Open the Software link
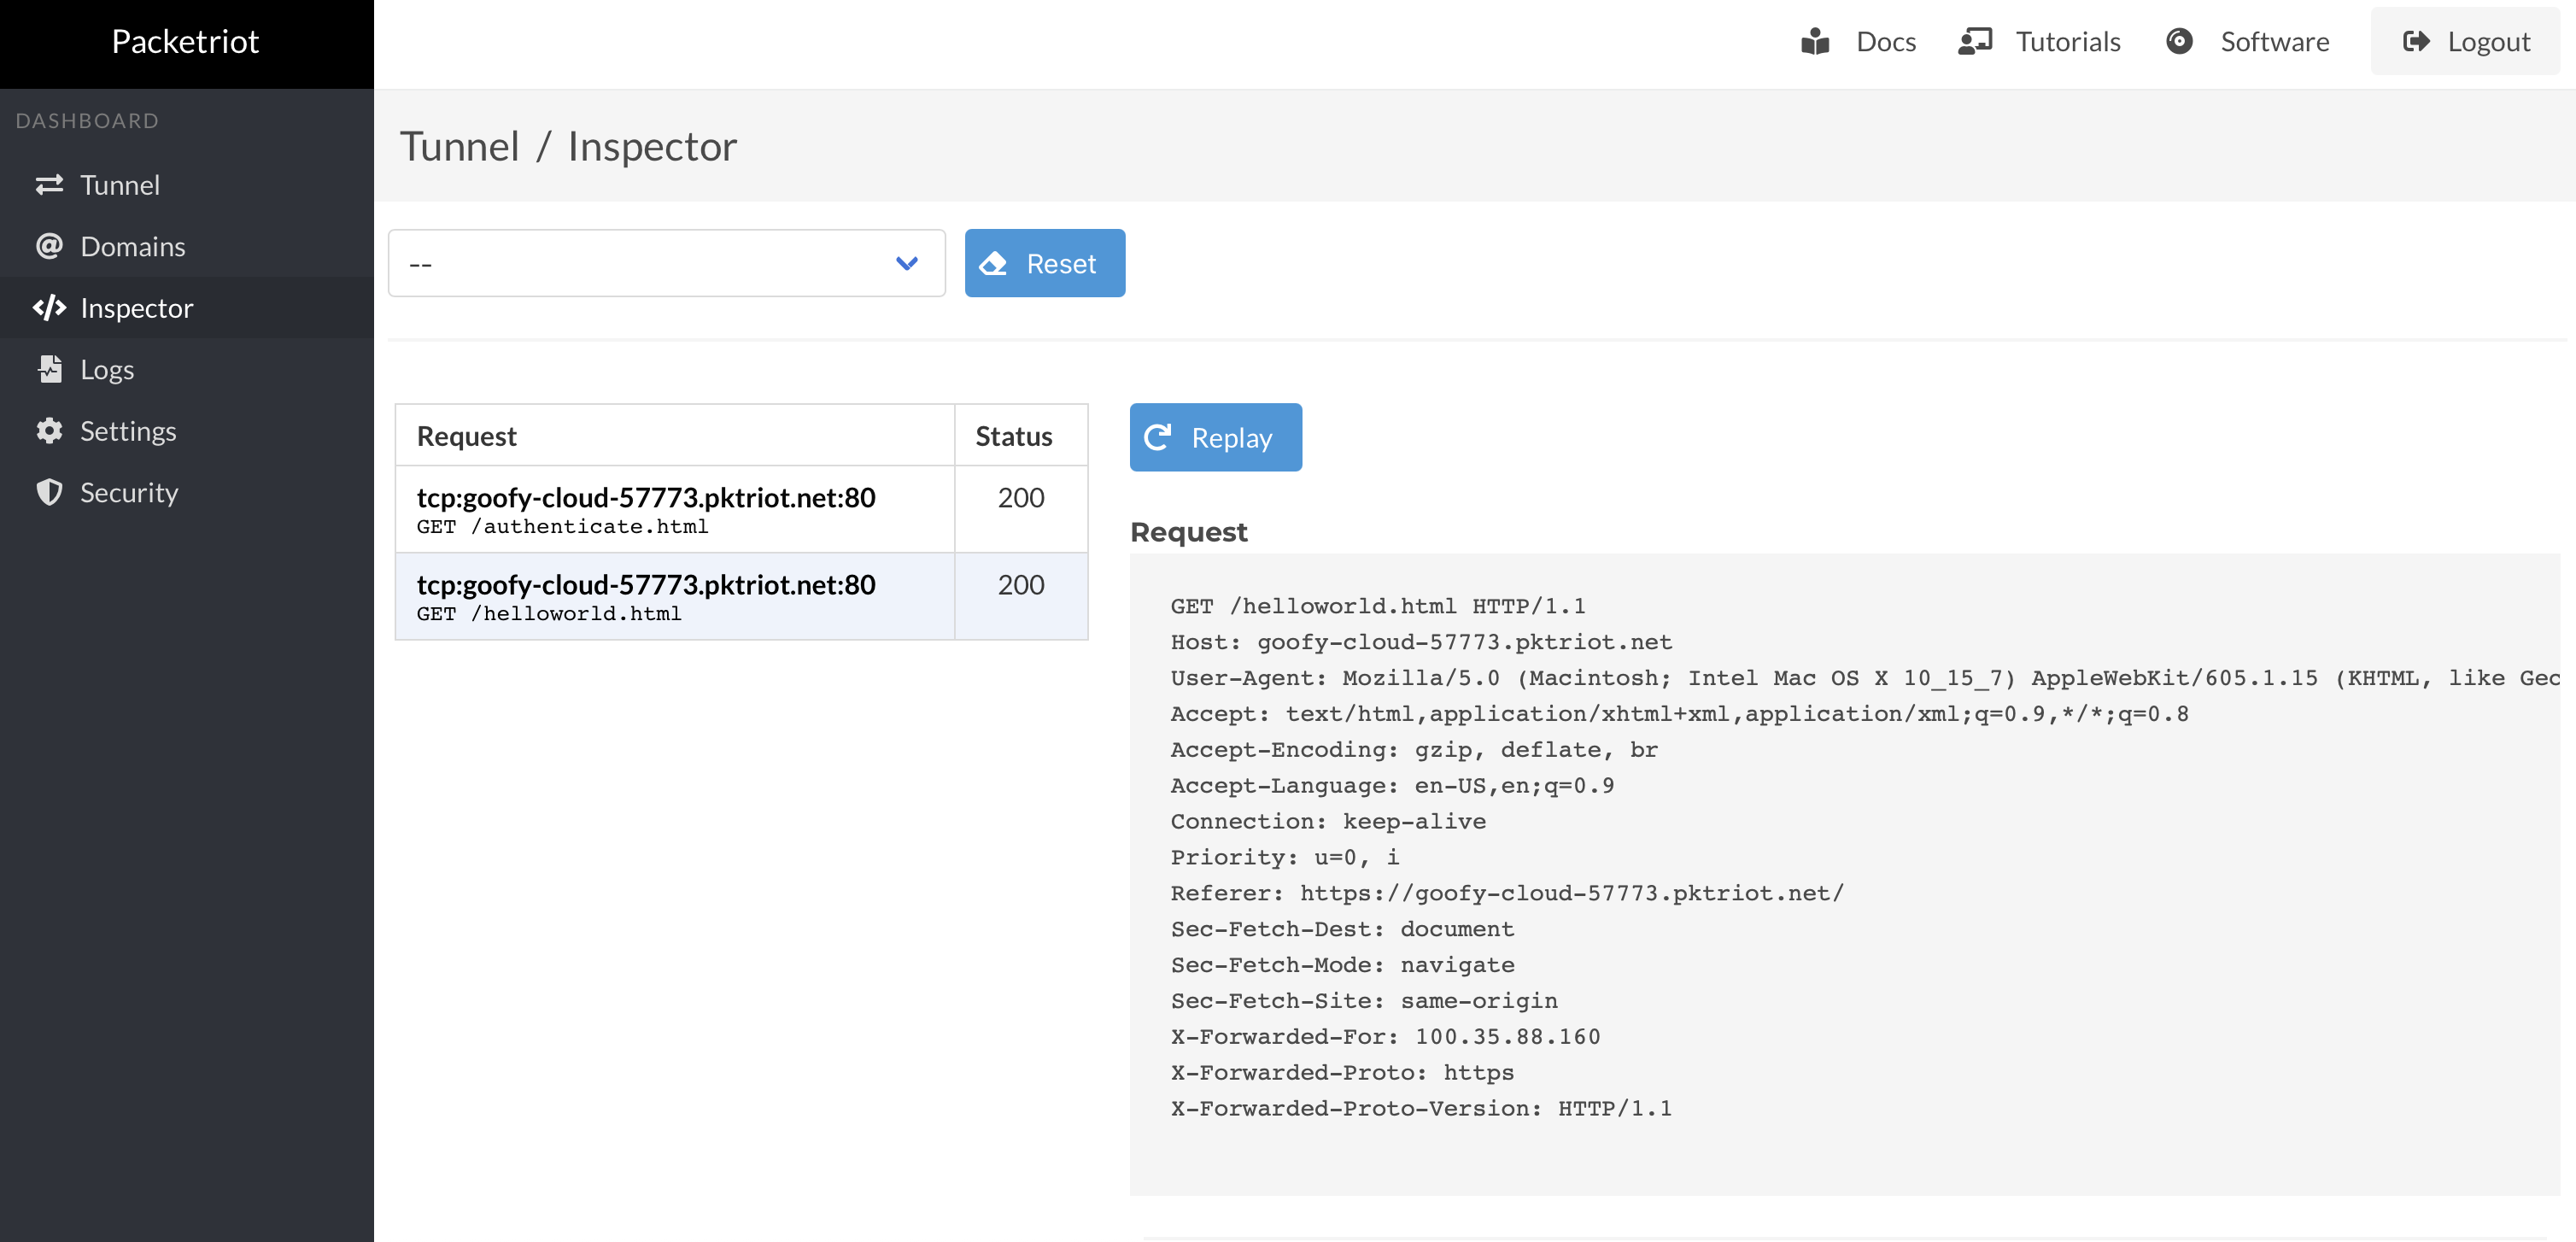This screenshot has width=2576, height=1242. coord(2275,41)
